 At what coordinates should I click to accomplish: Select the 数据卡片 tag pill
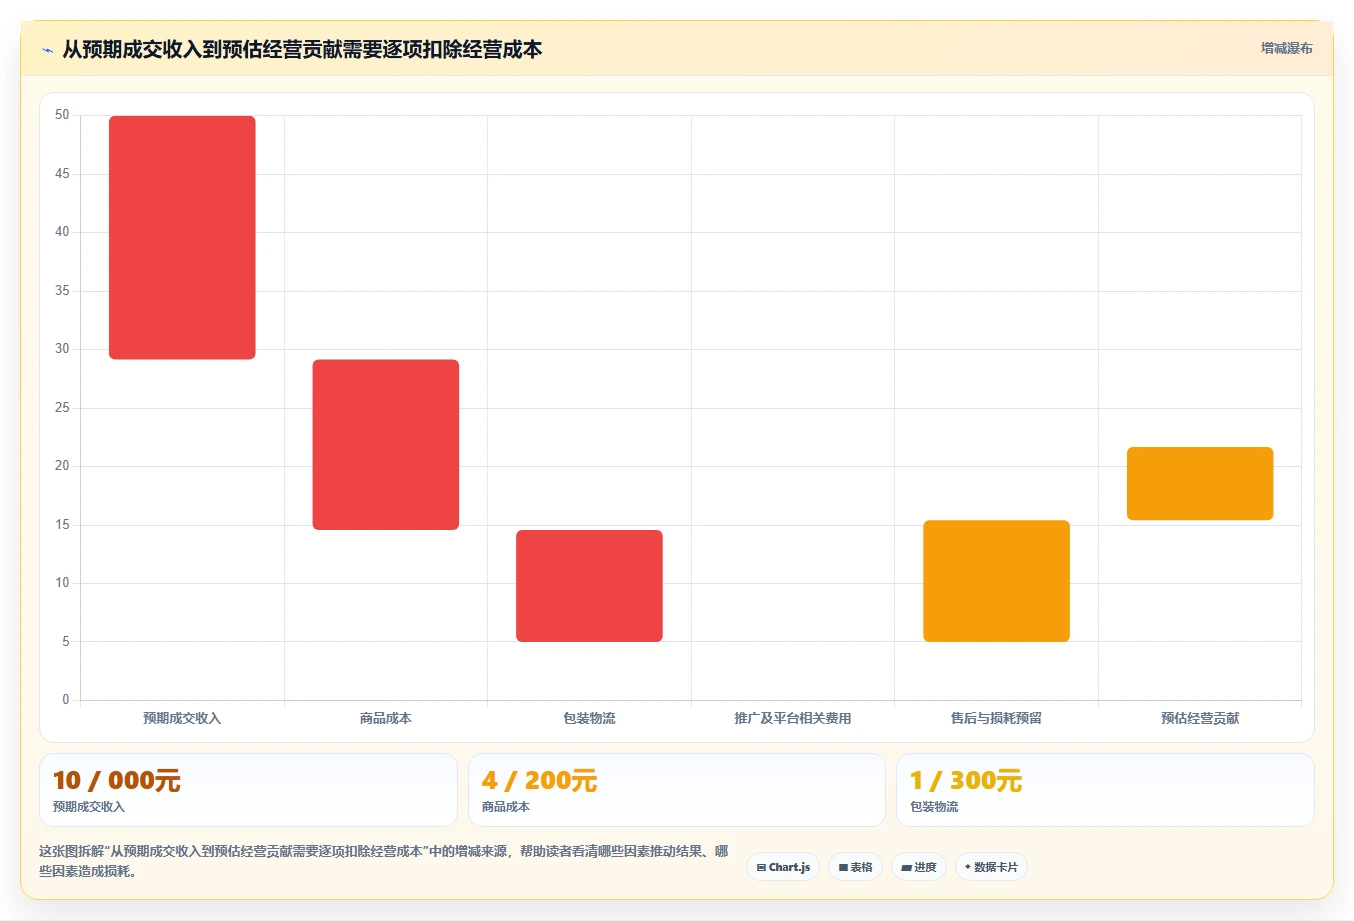tap(991, 867)
